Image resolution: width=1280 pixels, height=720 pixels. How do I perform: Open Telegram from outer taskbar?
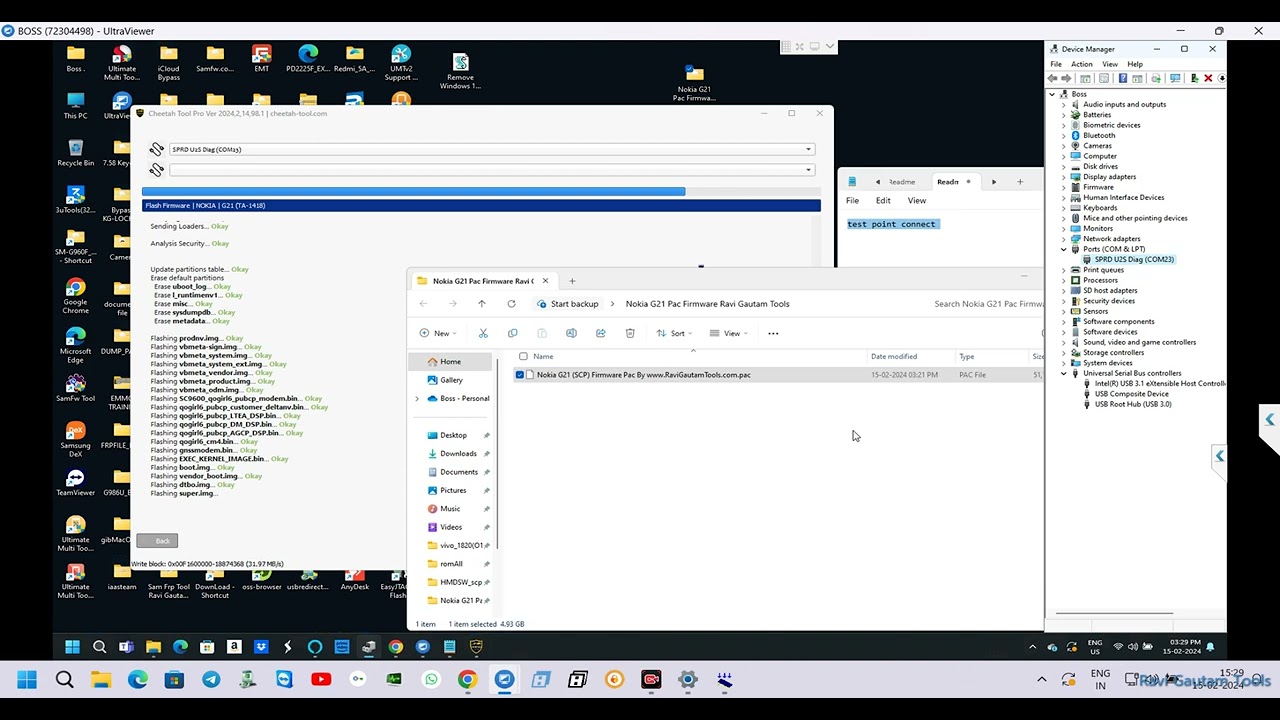[211, 680]
